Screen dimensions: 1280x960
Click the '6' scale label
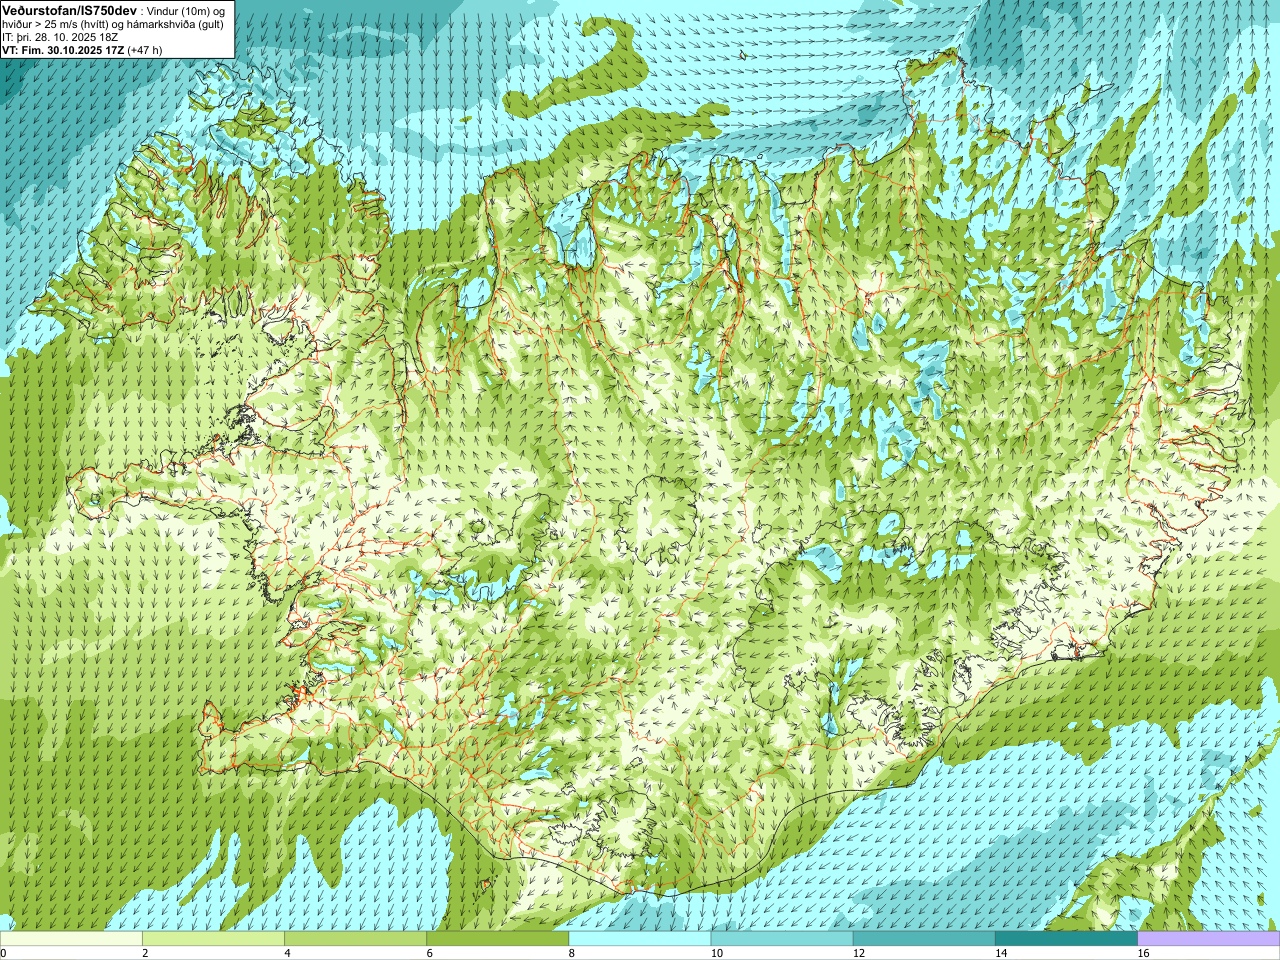pos(430,953)
